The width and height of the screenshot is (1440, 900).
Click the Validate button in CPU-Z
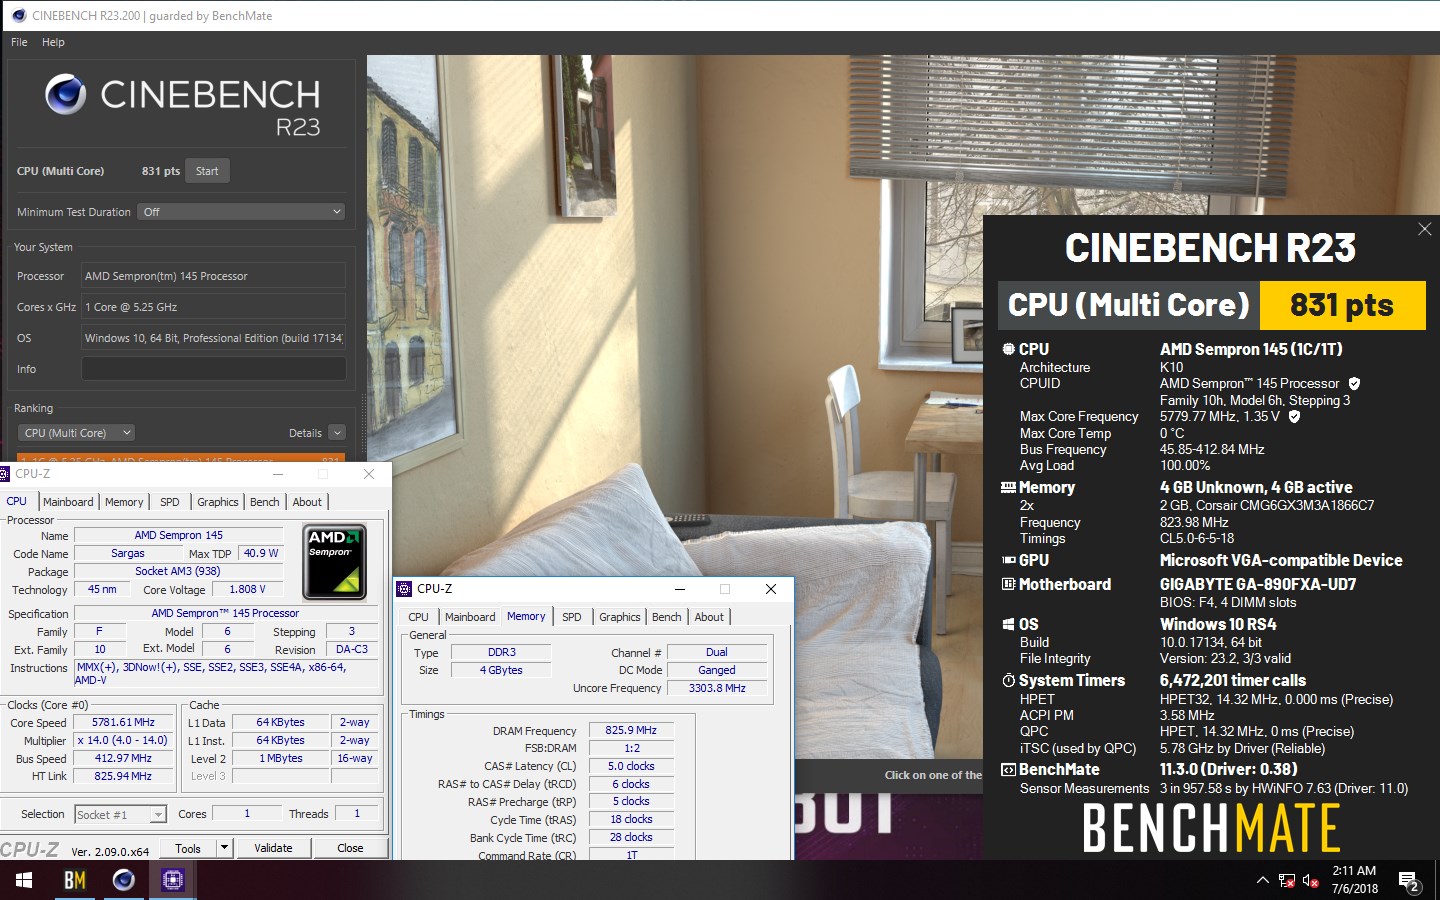pos(273,848)
